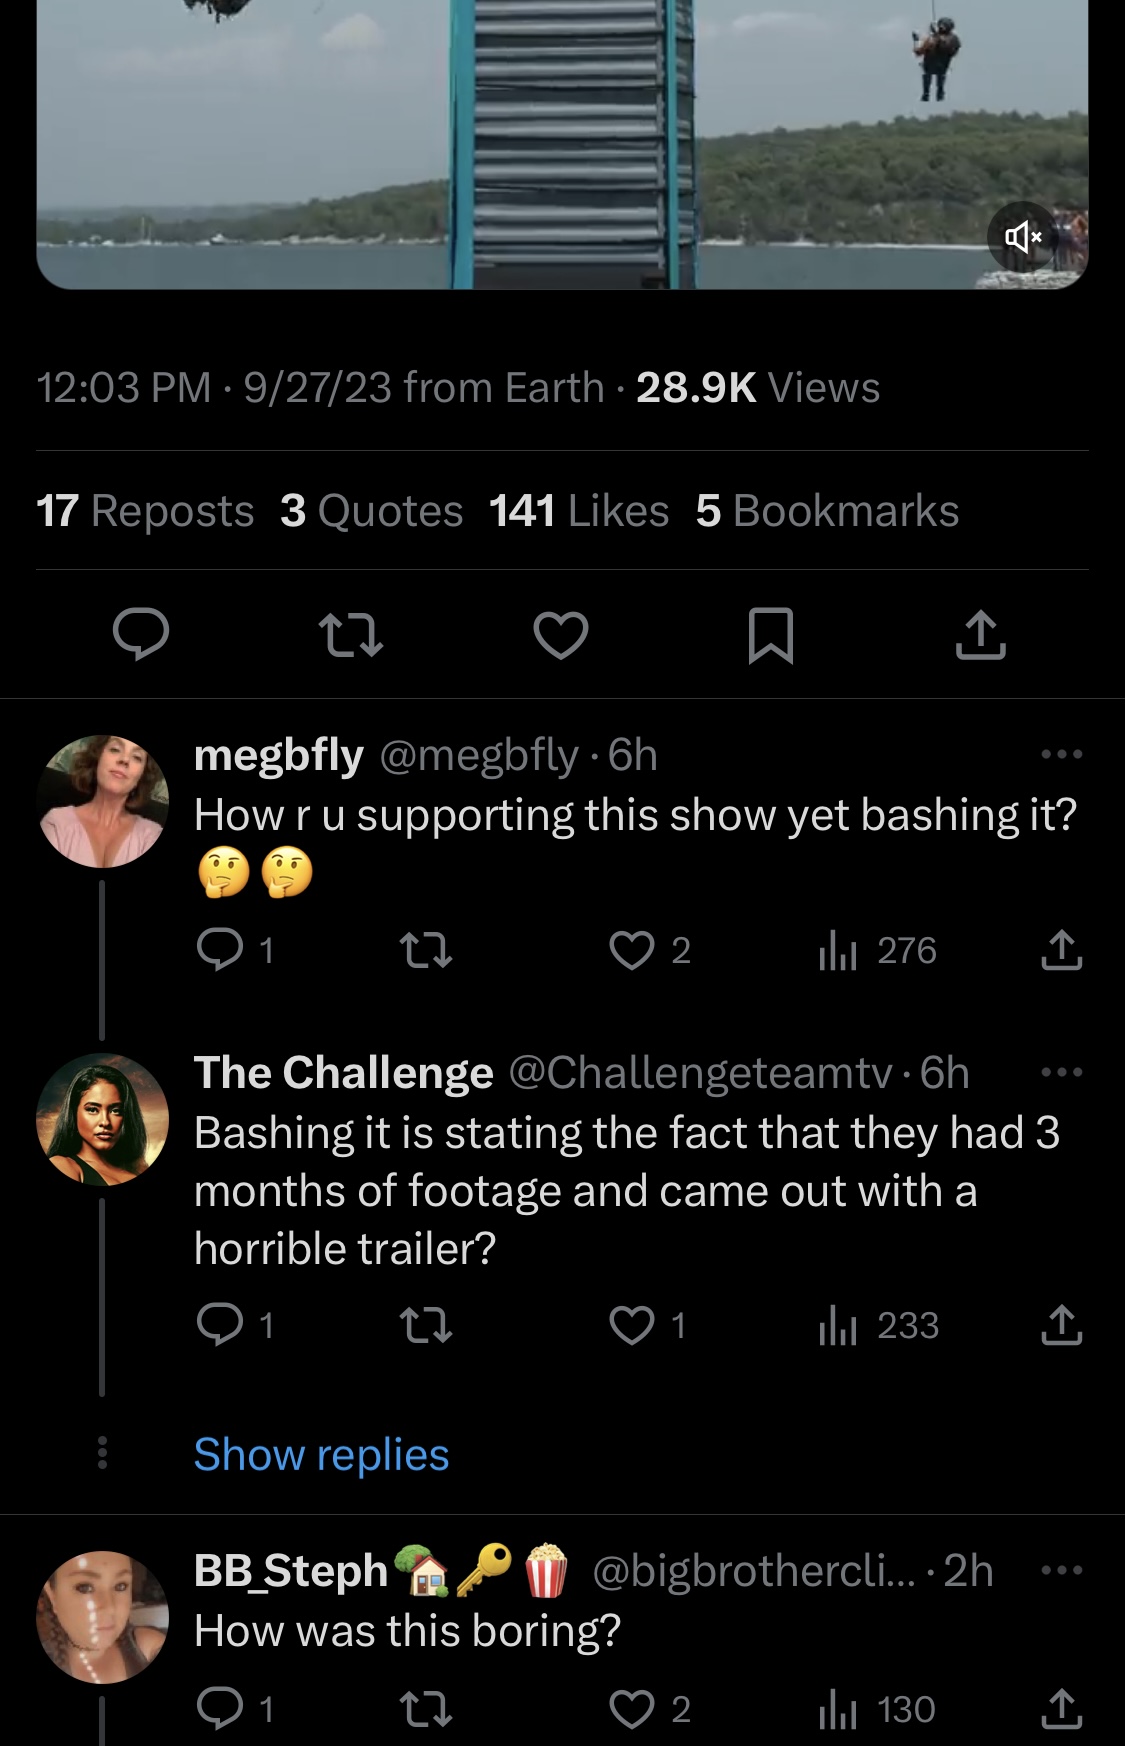Repost The Challenge's reply about the trailer
Image resolution: width=1125 pixels, height=1746 pixels.
pos(425,1326)
